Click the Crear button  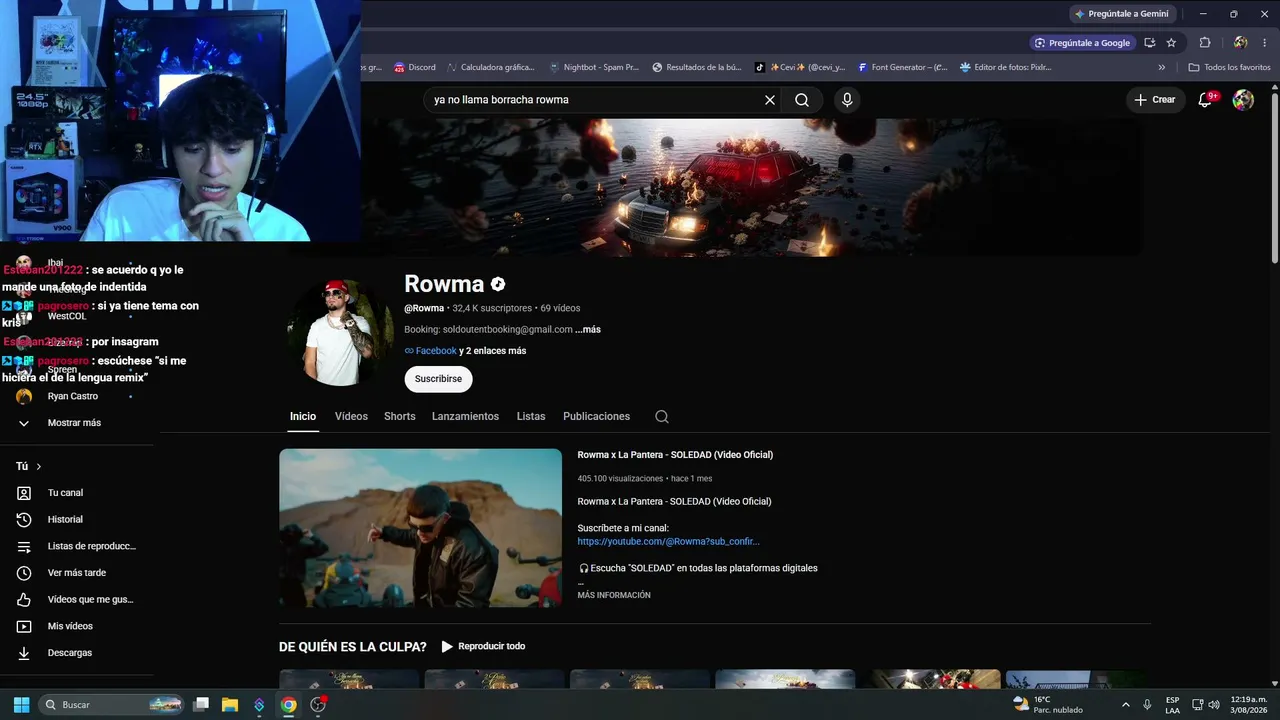[x=1155, y=100]
